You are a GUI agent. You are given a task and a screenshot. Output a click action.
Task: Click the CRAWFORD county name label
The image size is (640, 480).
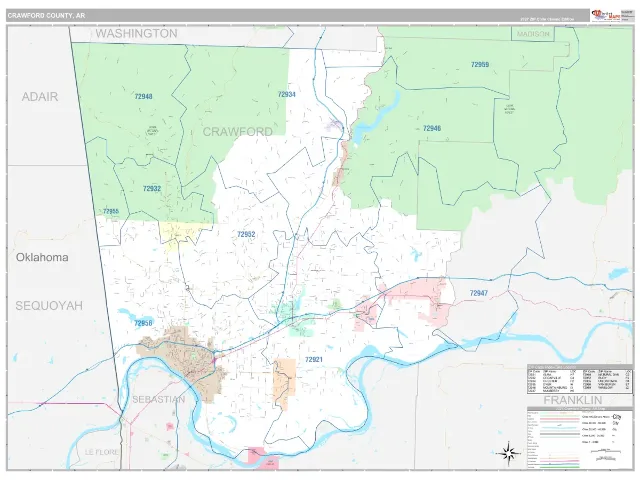click(x=238, y=132)
